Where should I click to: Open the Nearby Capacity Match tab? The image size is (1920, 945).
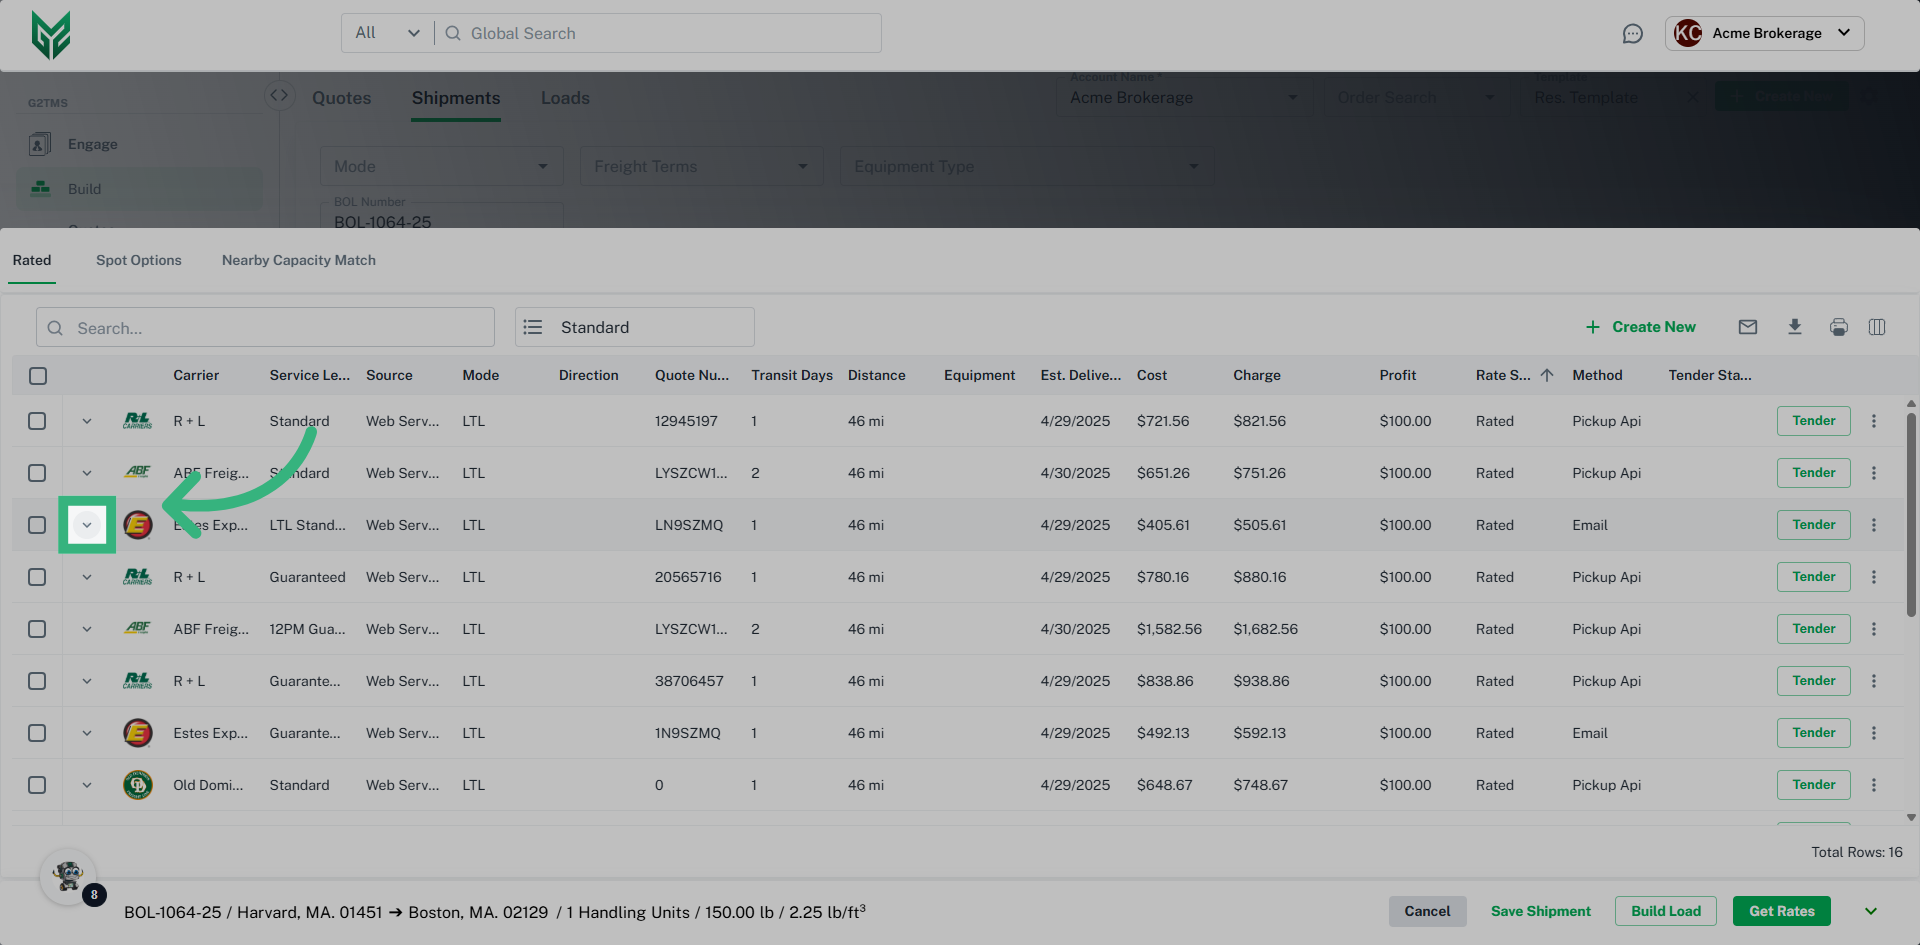point(298,260)
